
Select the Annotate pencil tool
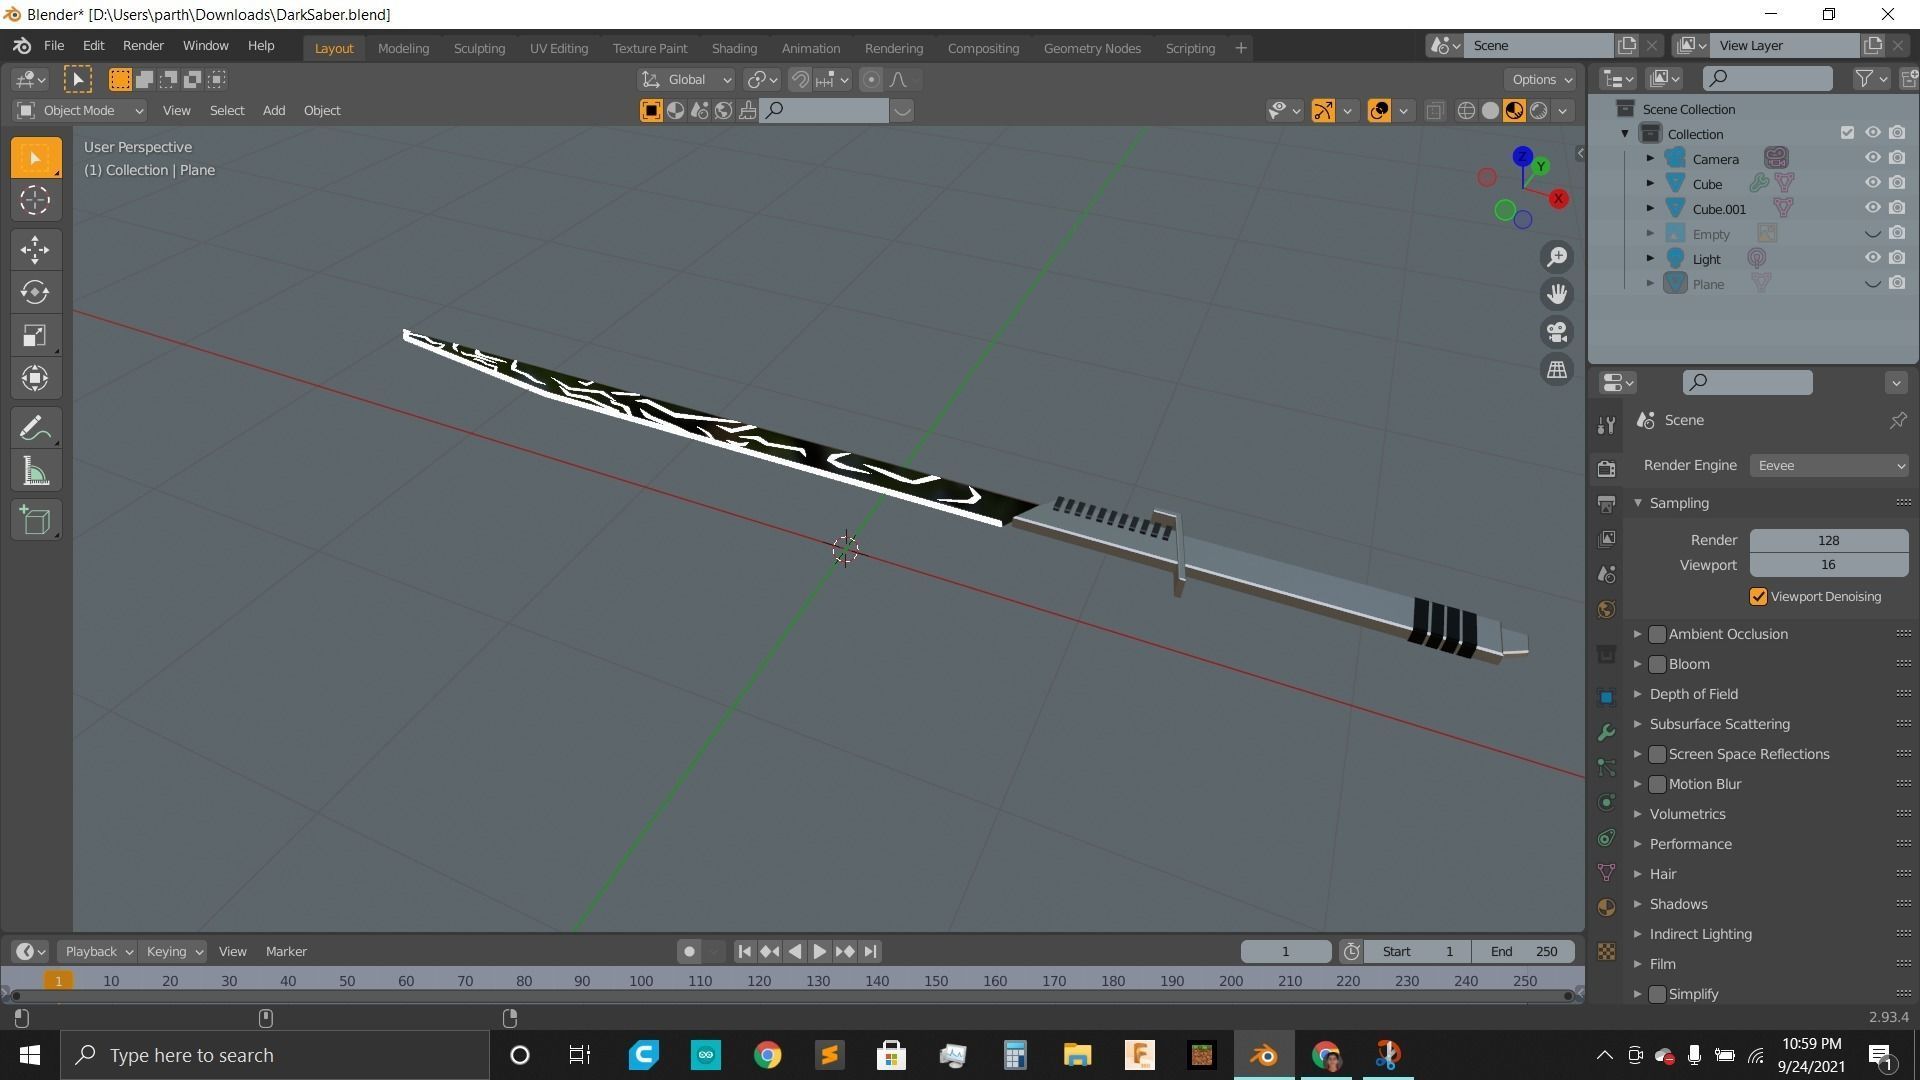(36, 428)
